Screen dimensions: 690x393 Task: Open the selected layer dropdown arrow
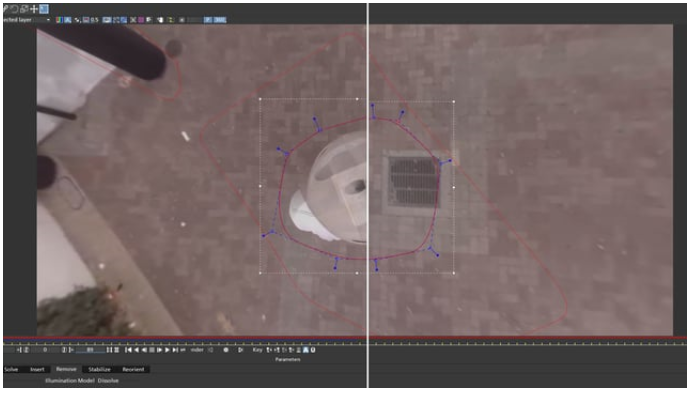[x=48, y=20]
